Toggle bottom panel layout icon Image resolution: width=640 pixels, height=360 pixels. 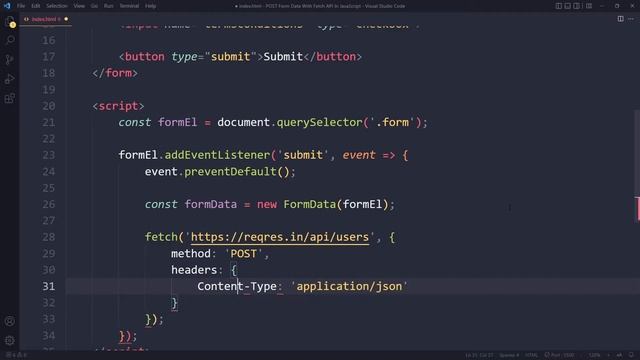[567, 6]
